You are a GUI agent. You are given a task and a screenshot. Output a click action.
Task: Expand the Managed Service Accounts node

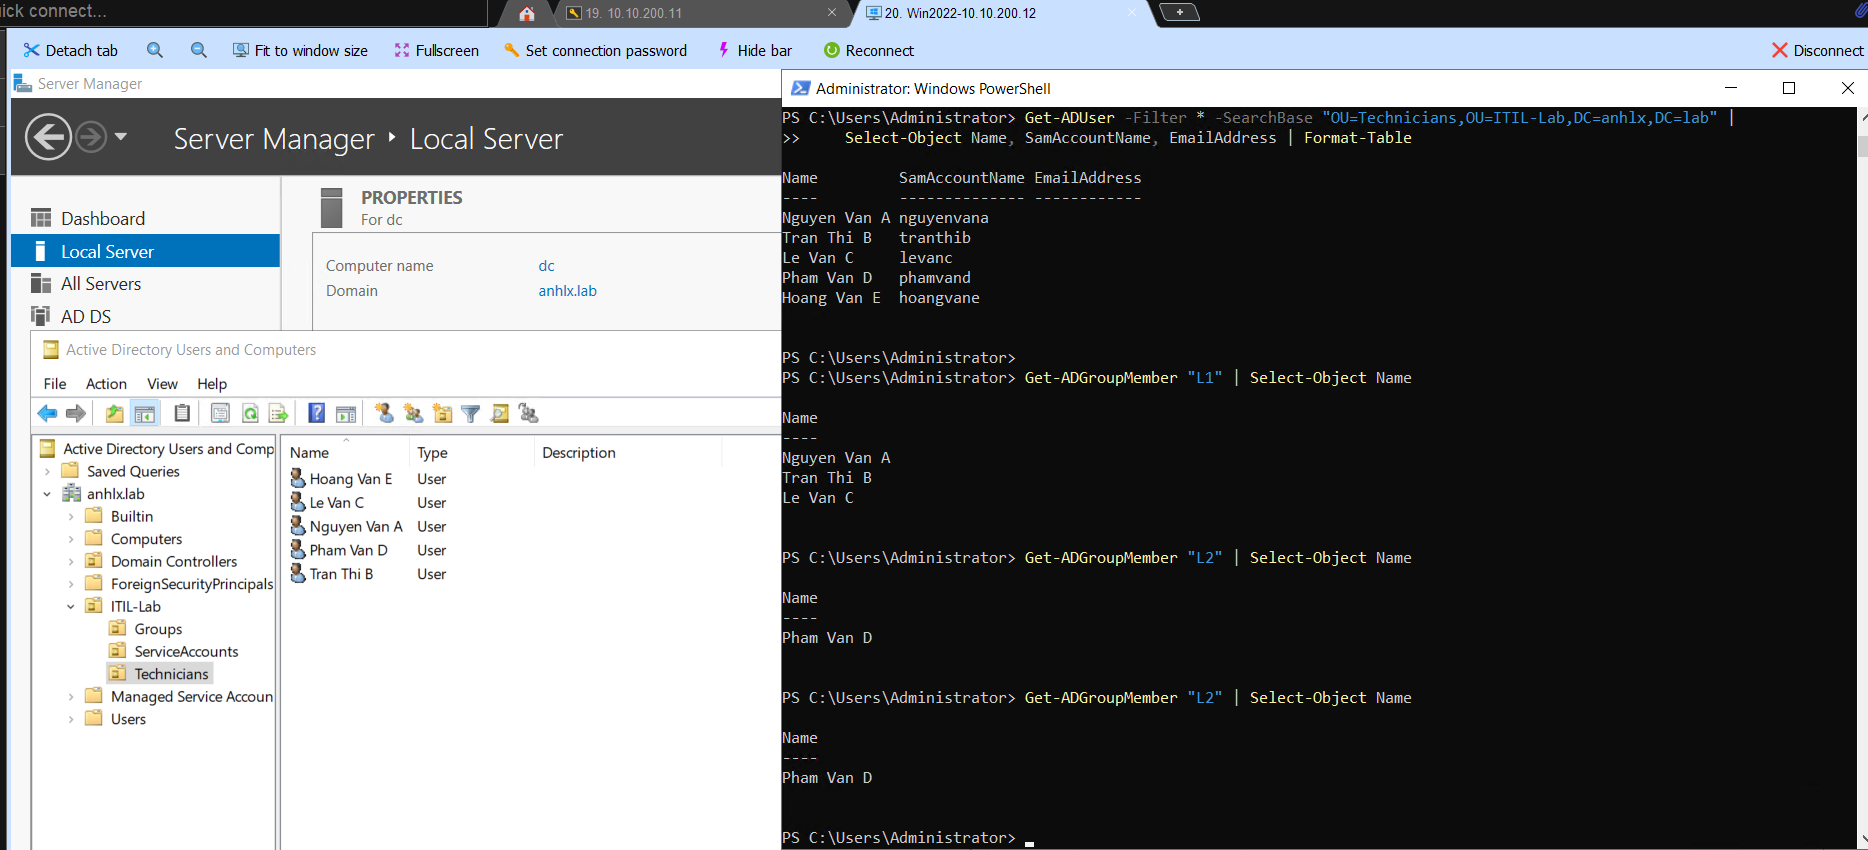coord(71,696)
